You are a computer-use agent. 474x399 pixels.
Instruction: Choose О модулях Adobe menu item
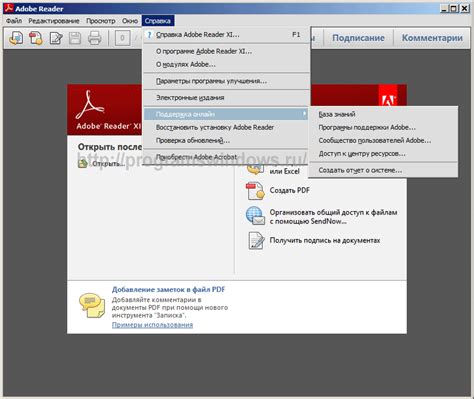point(226,64)
